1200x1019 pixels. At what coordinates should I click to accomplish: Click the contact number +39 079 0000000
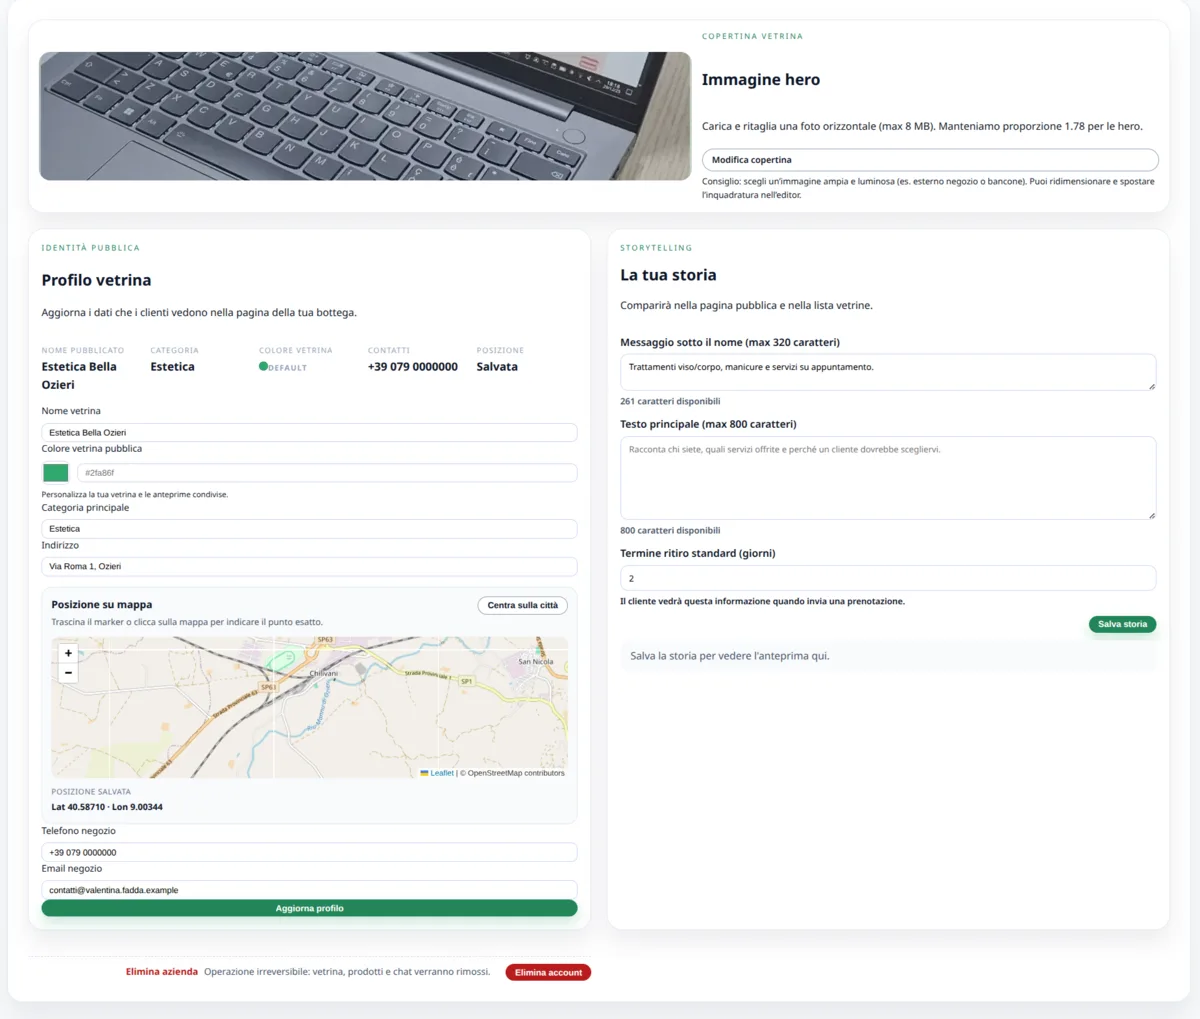413,367
